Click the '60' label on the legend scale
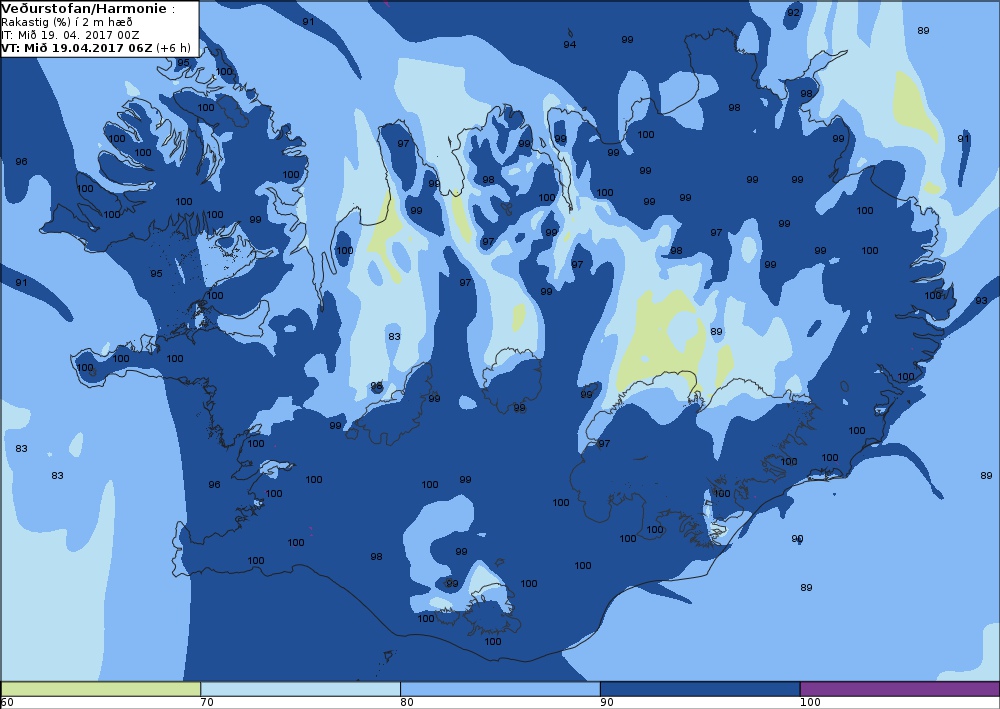1000x709 pixels. click(7, 703)
